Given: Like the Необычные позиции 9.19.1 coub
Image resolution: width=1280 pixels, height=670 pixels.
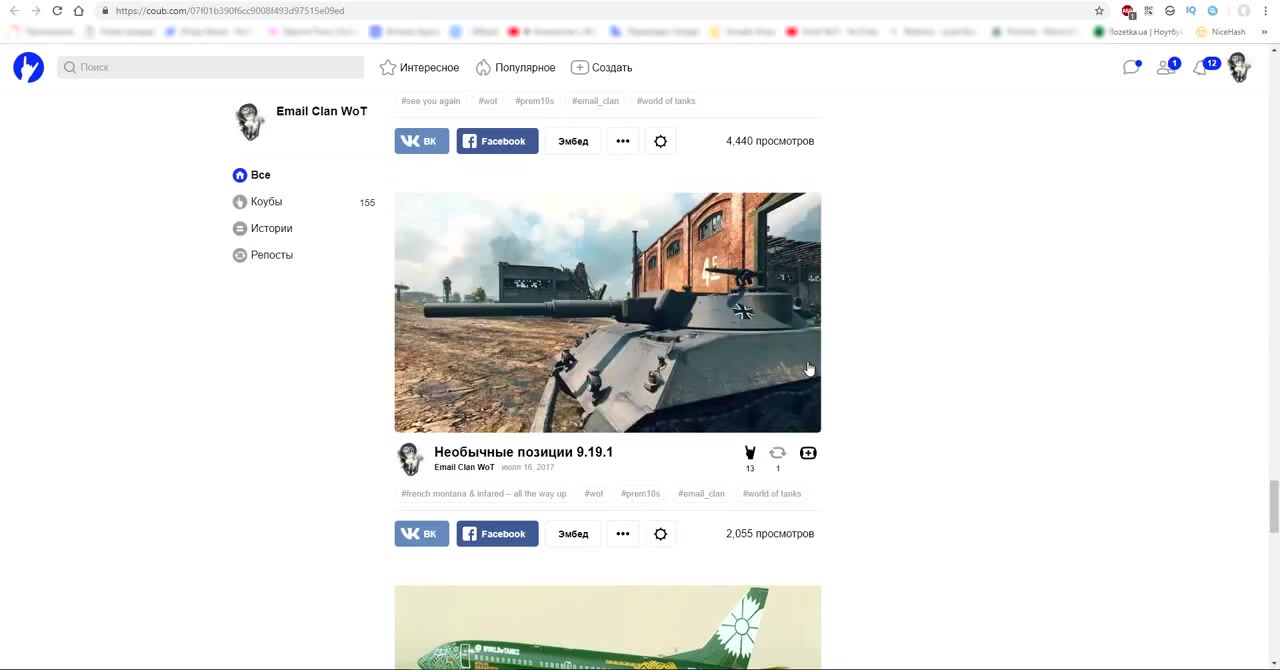Looking at the screenshot, I should click(x=750, y=453).
